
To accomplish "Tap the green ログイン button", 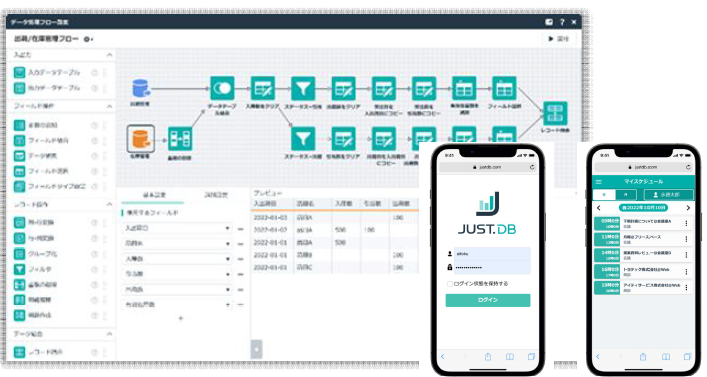I will point(488,300).
